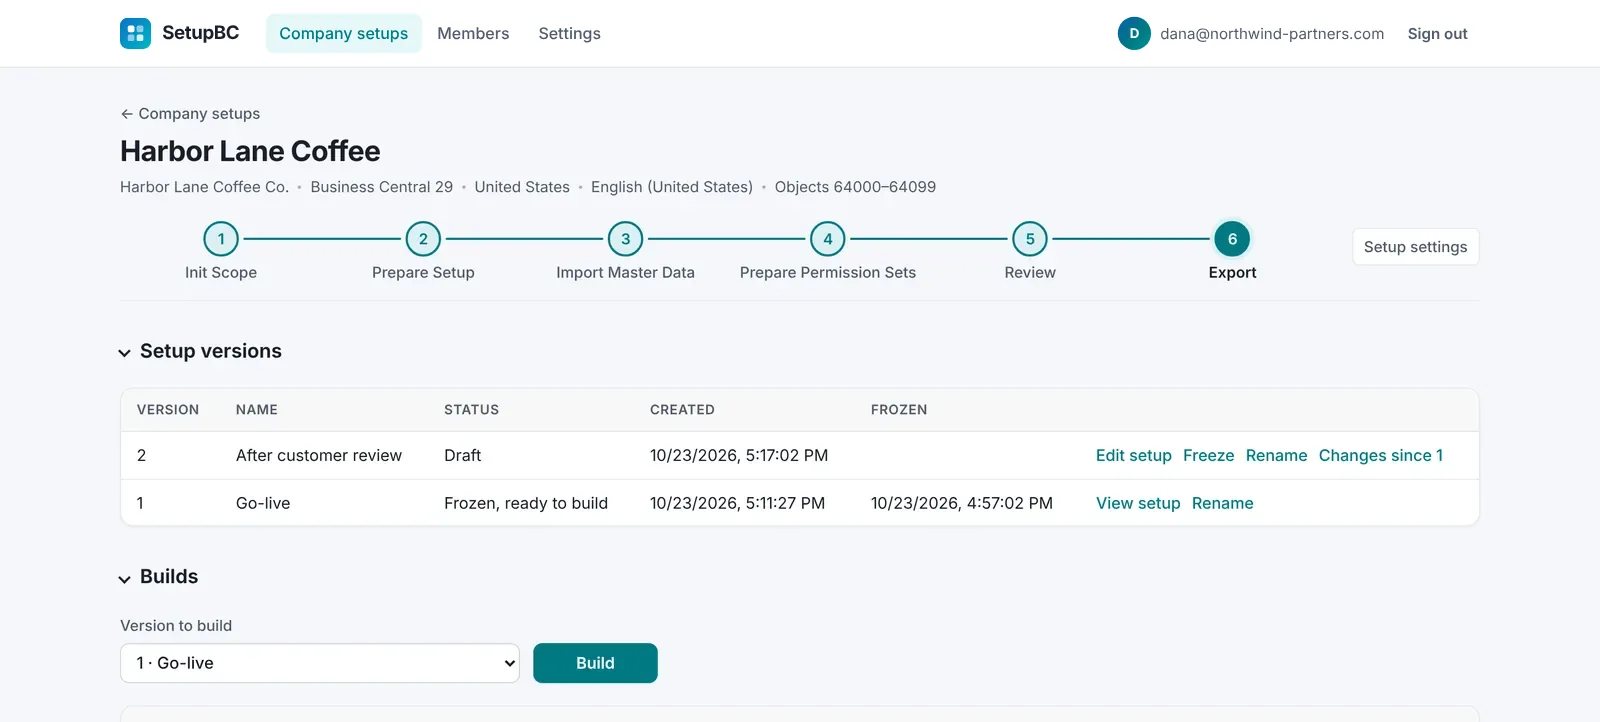
Task: Click the frozen date 10/23/2026, 4:57:02 PM
Action: 962,503
